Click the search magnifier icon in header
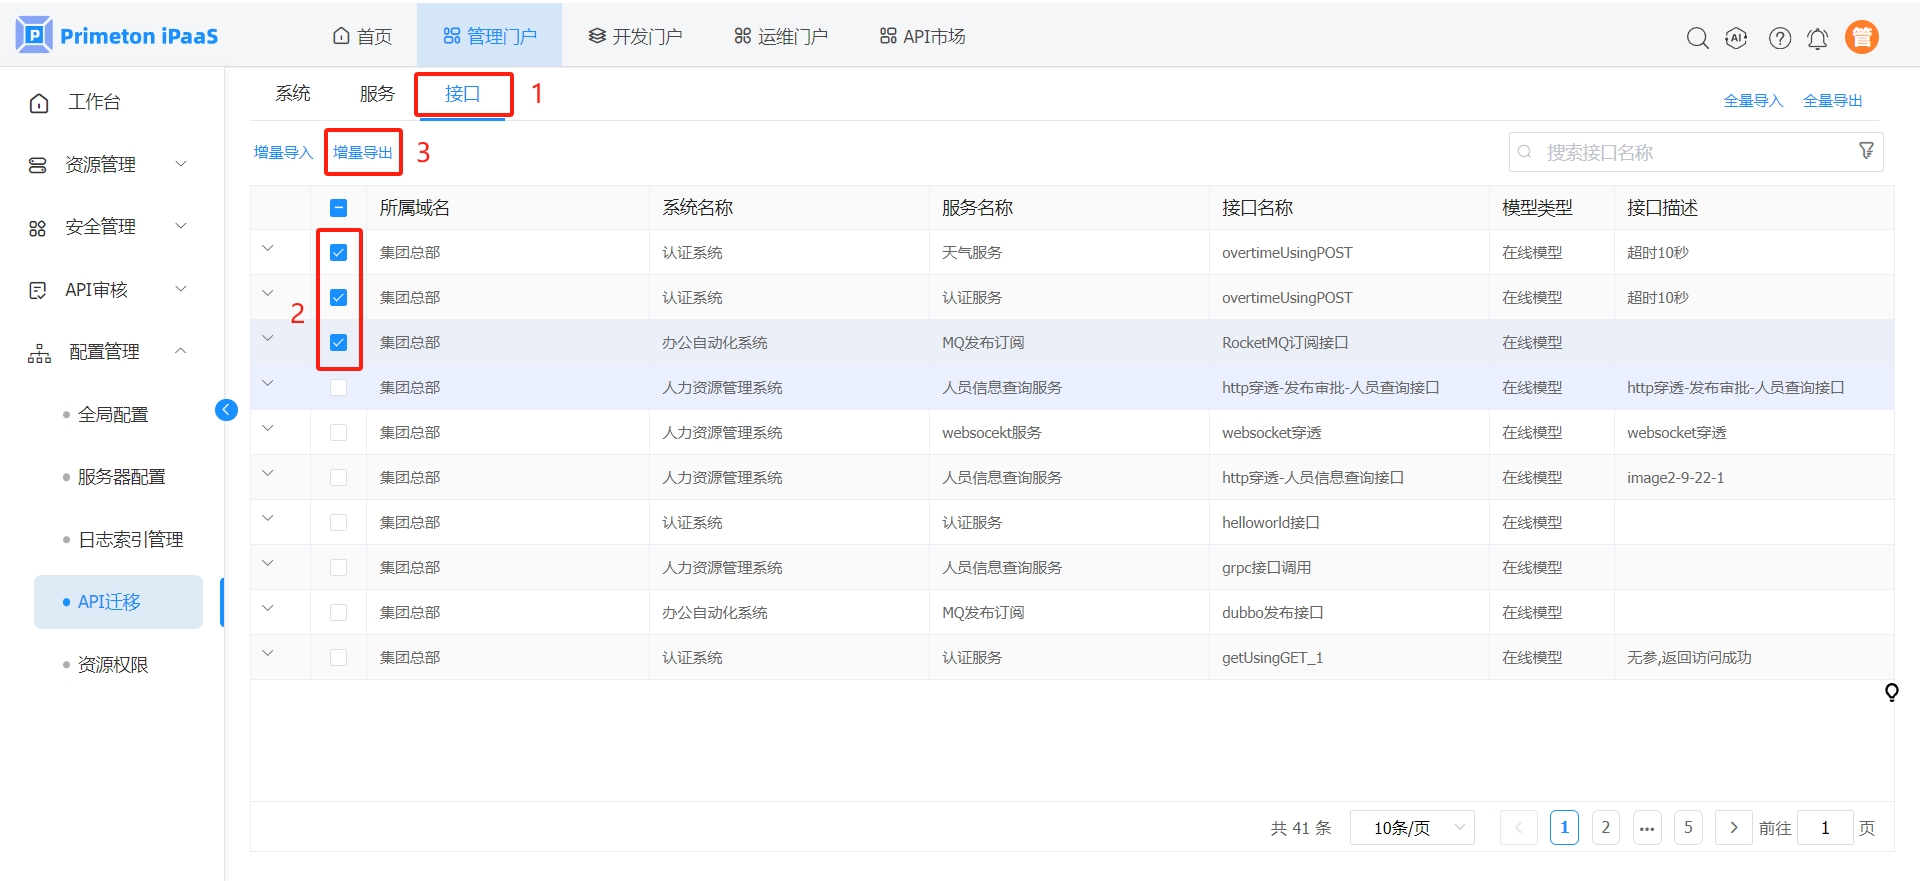The width and height of the screenshot is (1920, 881). [1697, 38]
